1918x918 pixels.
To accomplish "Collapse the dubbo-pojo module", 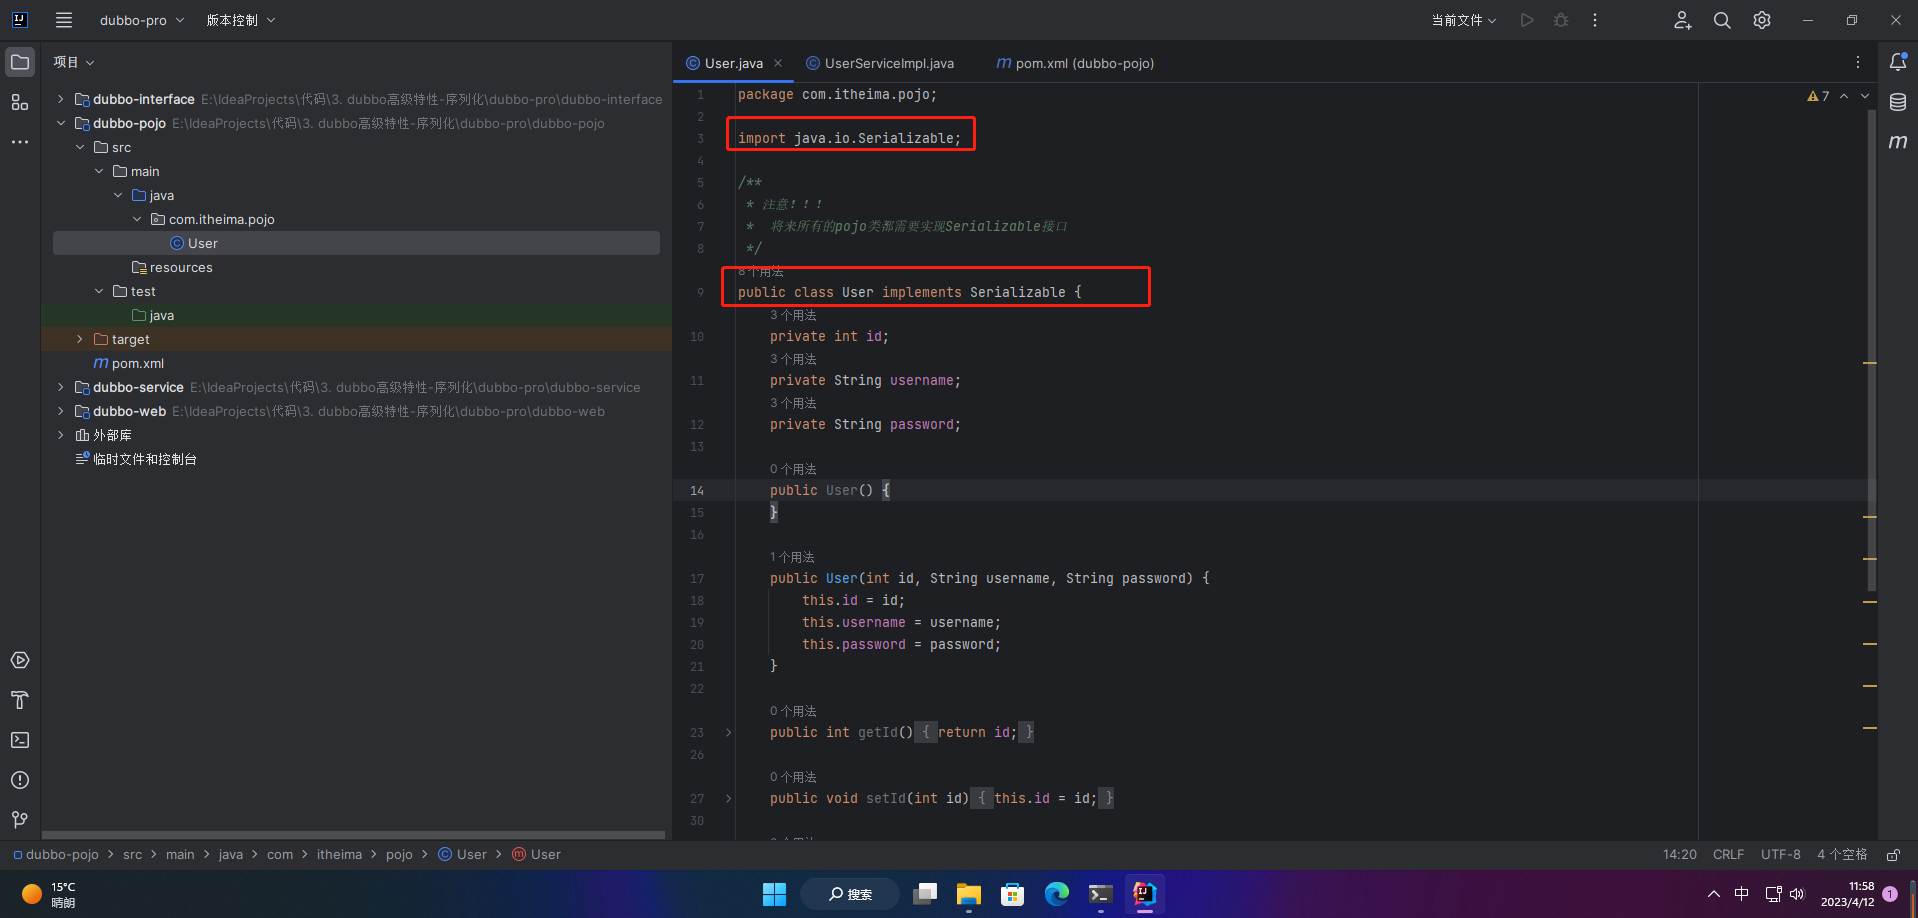I will 61,123.
